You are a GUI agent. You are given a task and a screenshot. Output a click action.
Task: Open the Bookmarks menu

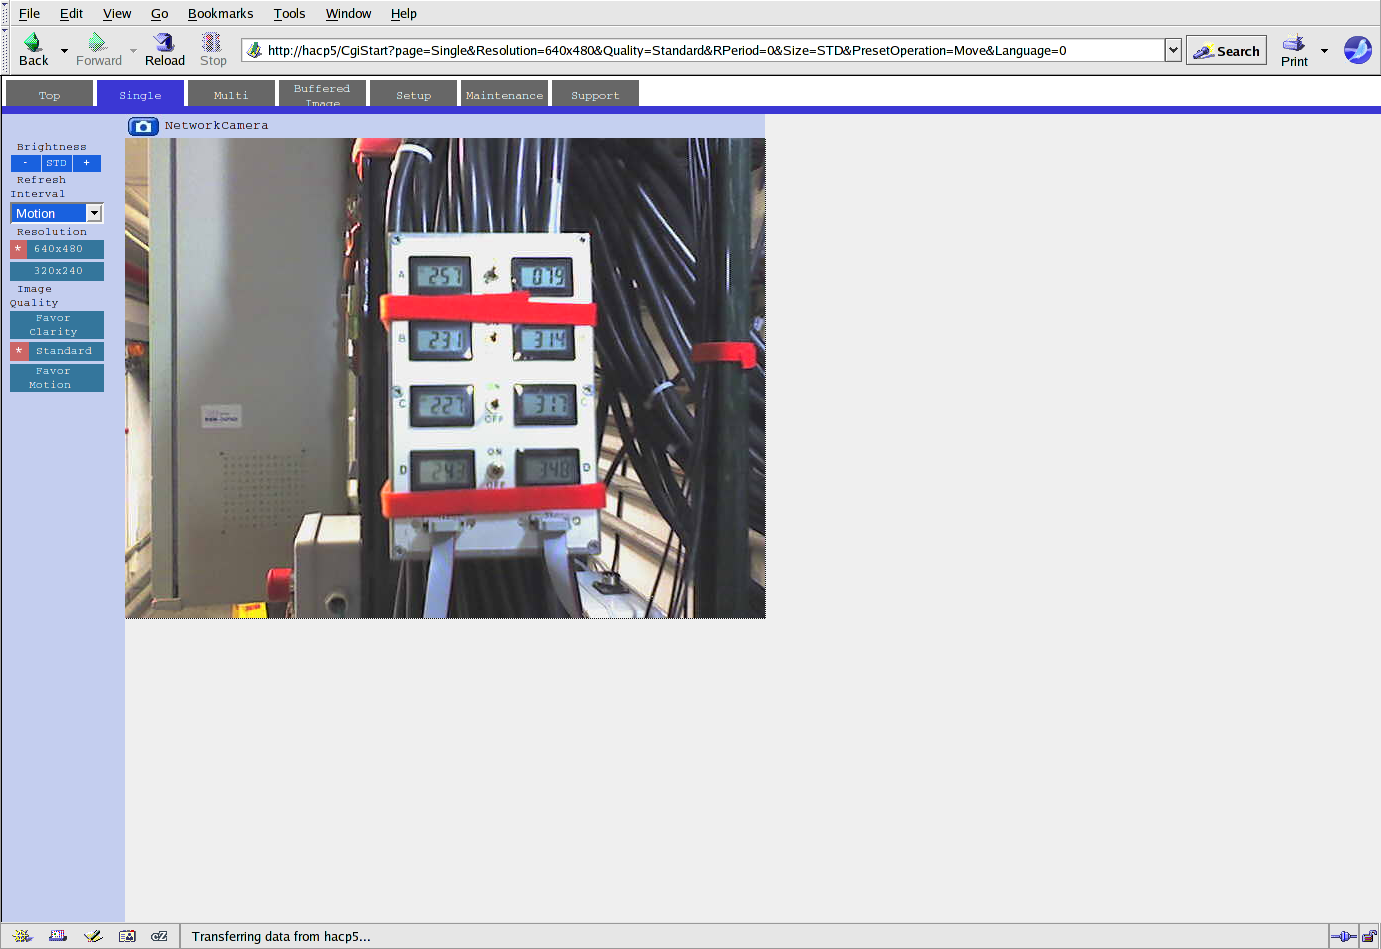[220, 13]
